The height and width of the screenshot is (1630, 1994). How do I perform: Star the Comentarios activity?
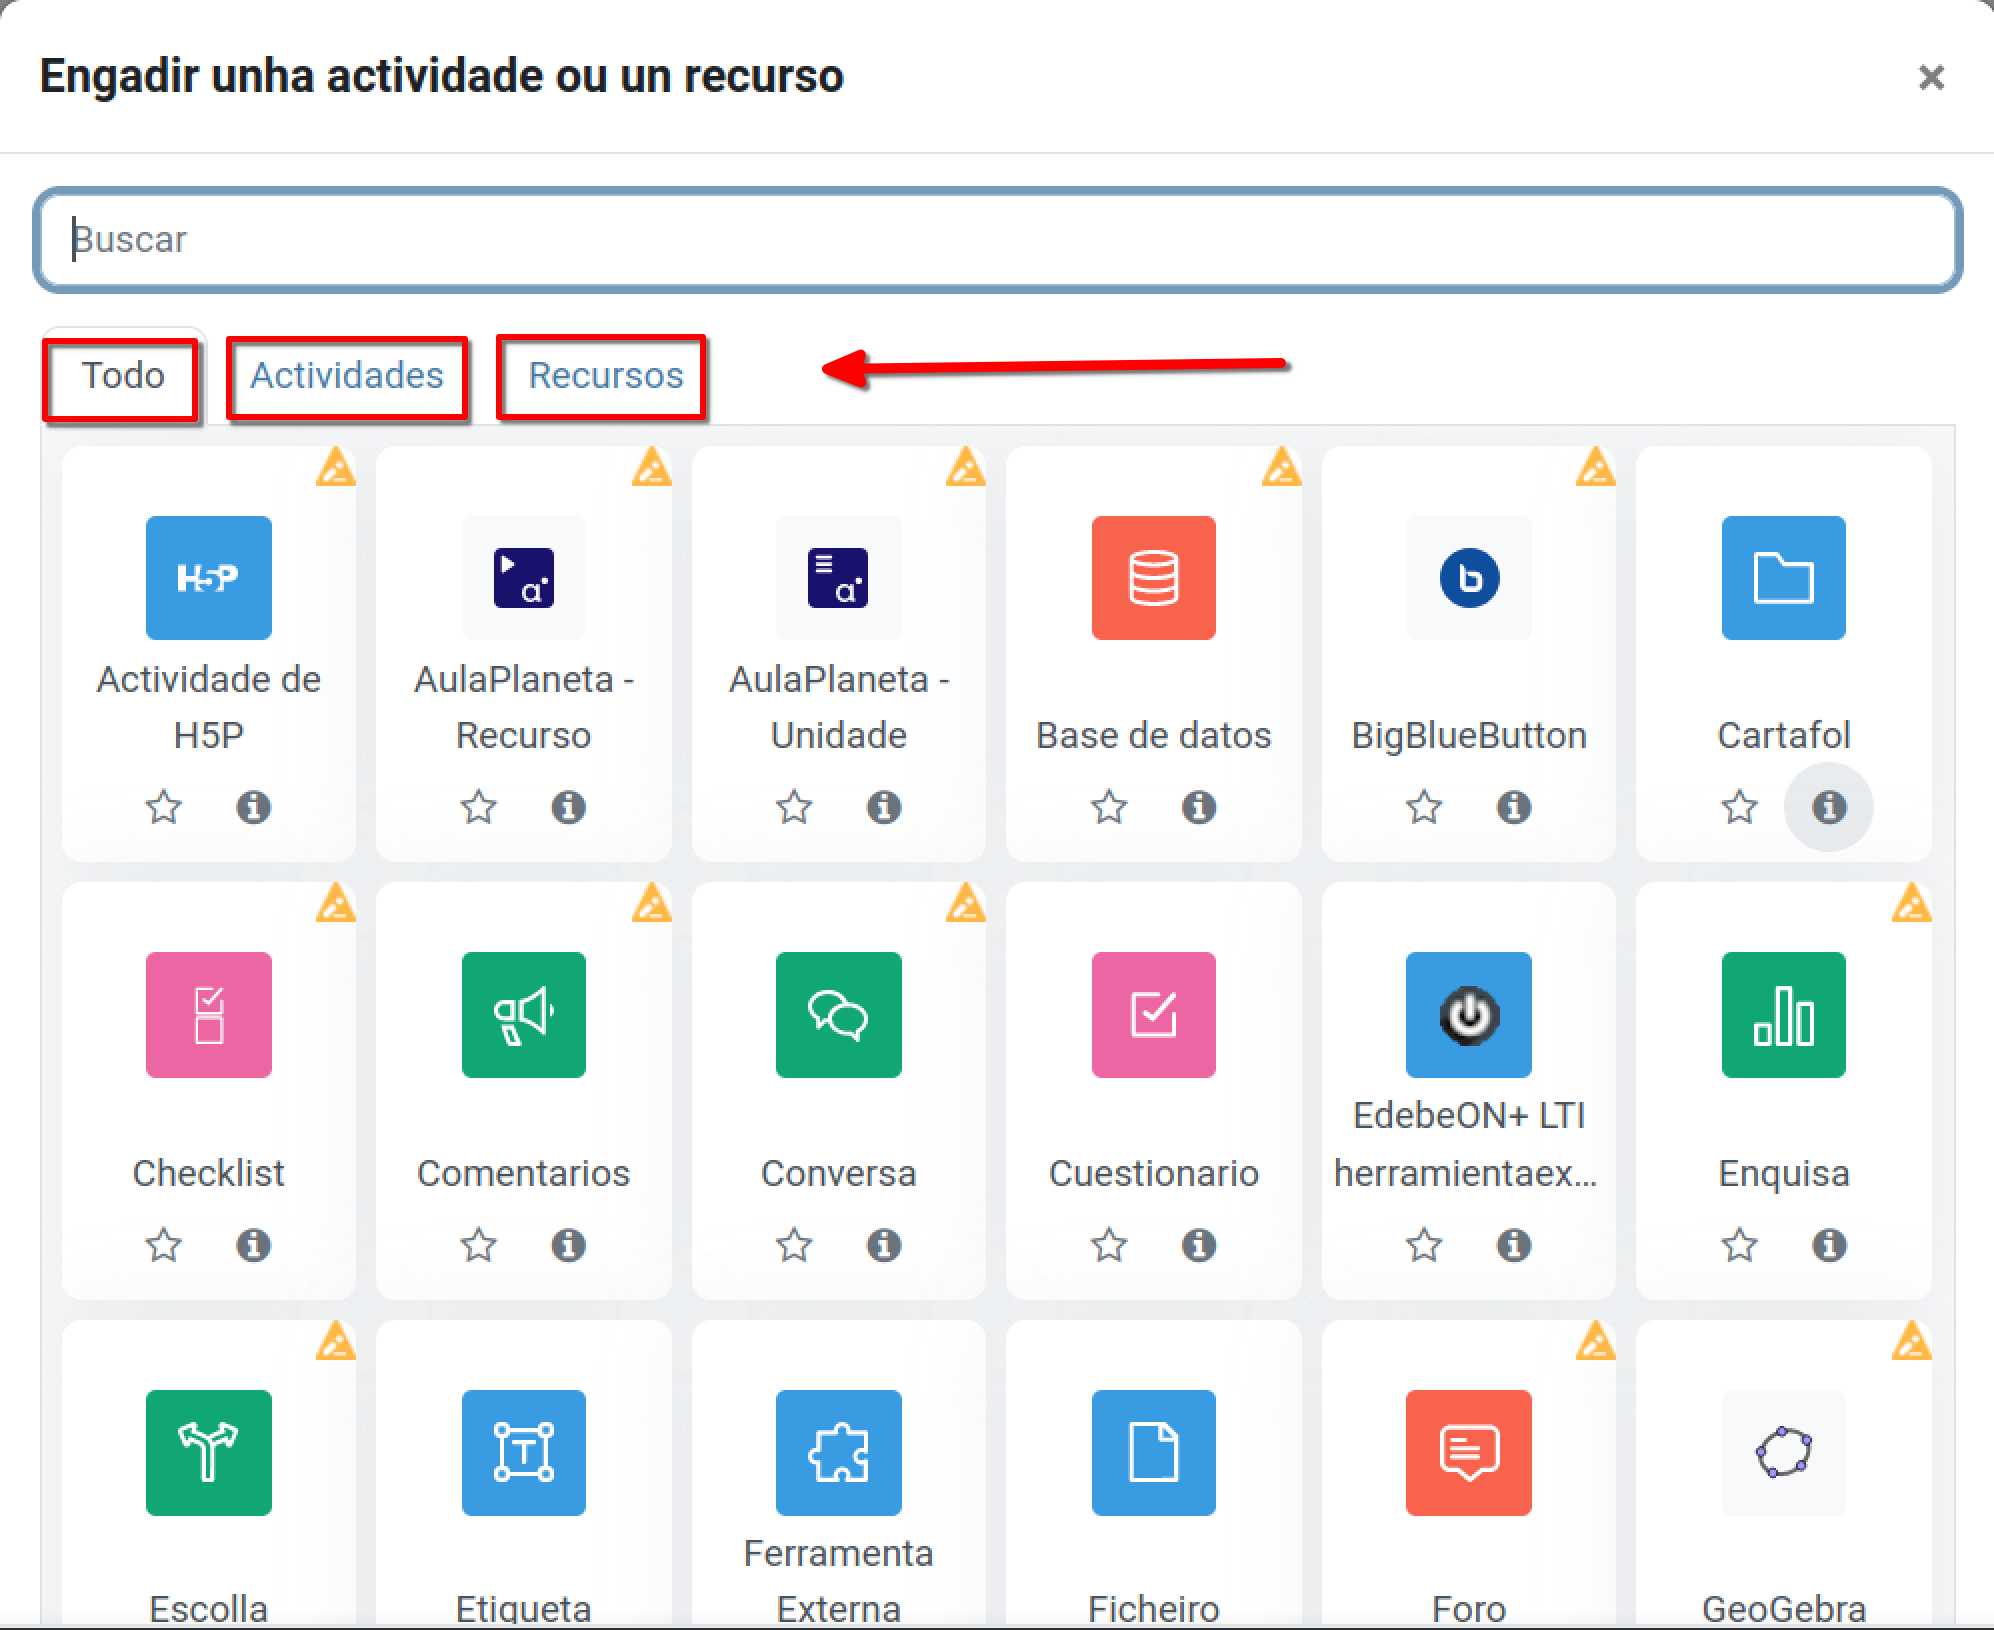point(478,1246)
